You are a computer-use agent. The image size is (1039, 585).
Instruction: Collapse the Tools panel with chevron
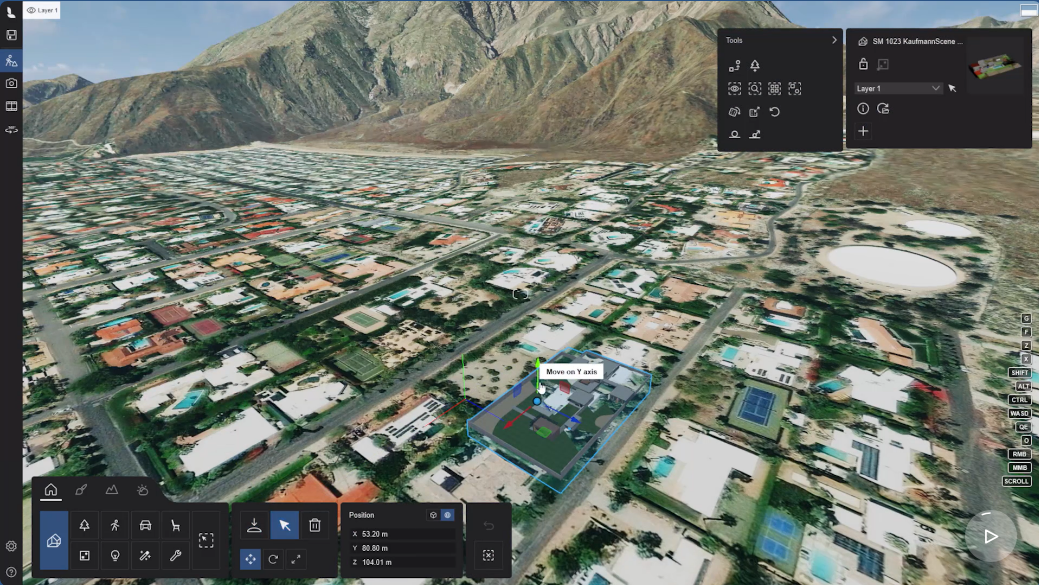834,40
